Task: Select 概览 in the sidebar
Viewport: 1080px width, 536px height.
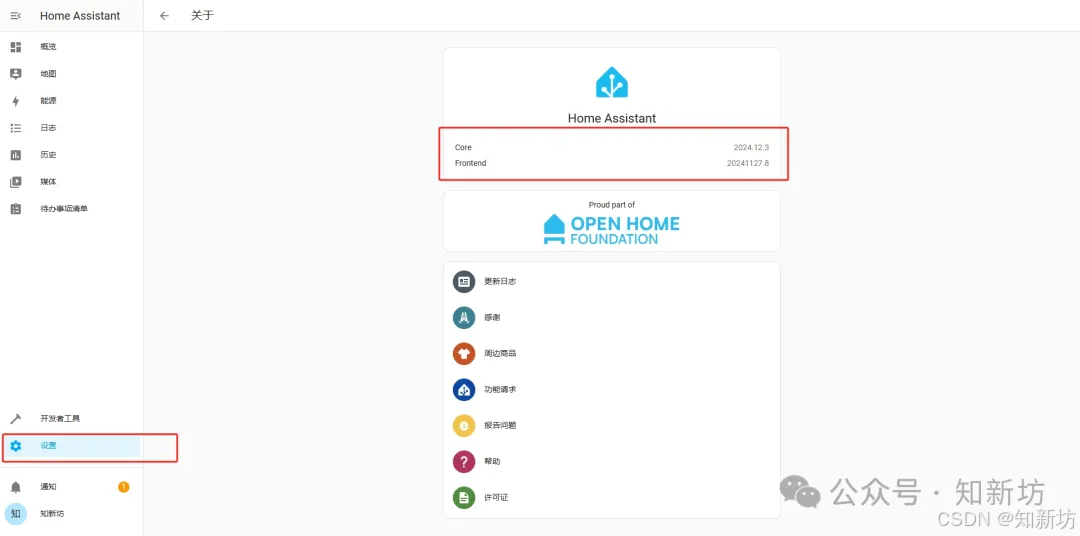Action: (x=72, y=47)
